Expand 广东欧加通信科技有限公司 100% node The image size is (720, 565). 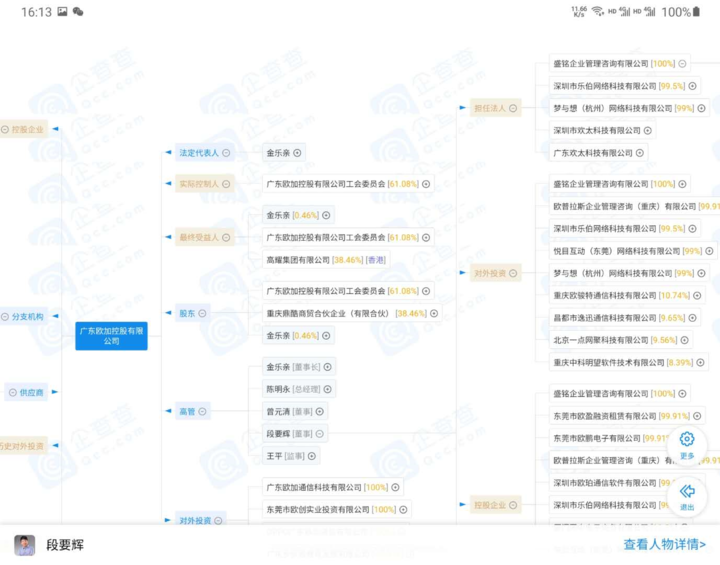[x=395, y=487]
